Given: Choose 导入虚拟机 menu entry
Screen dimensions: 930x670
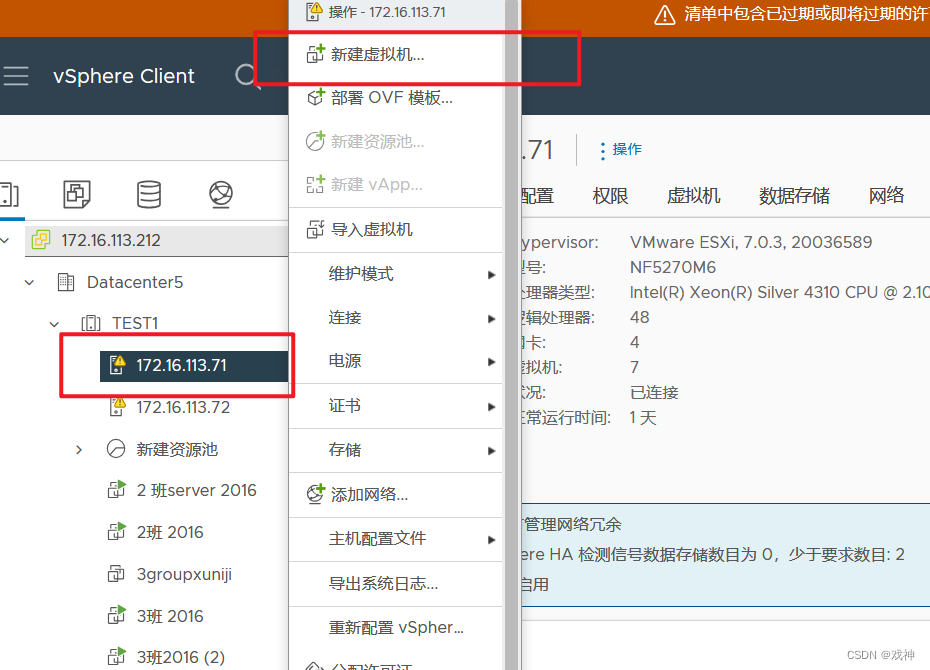Looking at the screenshot, I should coord(396,229).
